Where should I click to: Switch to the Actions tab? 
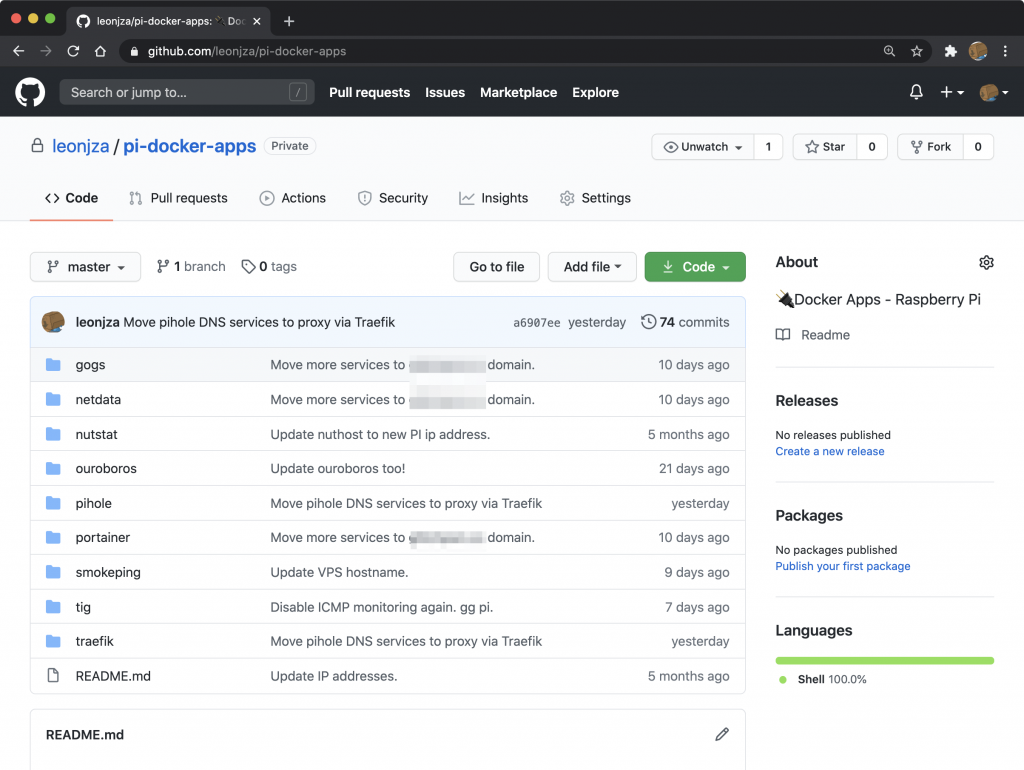[x=293, y=198]
